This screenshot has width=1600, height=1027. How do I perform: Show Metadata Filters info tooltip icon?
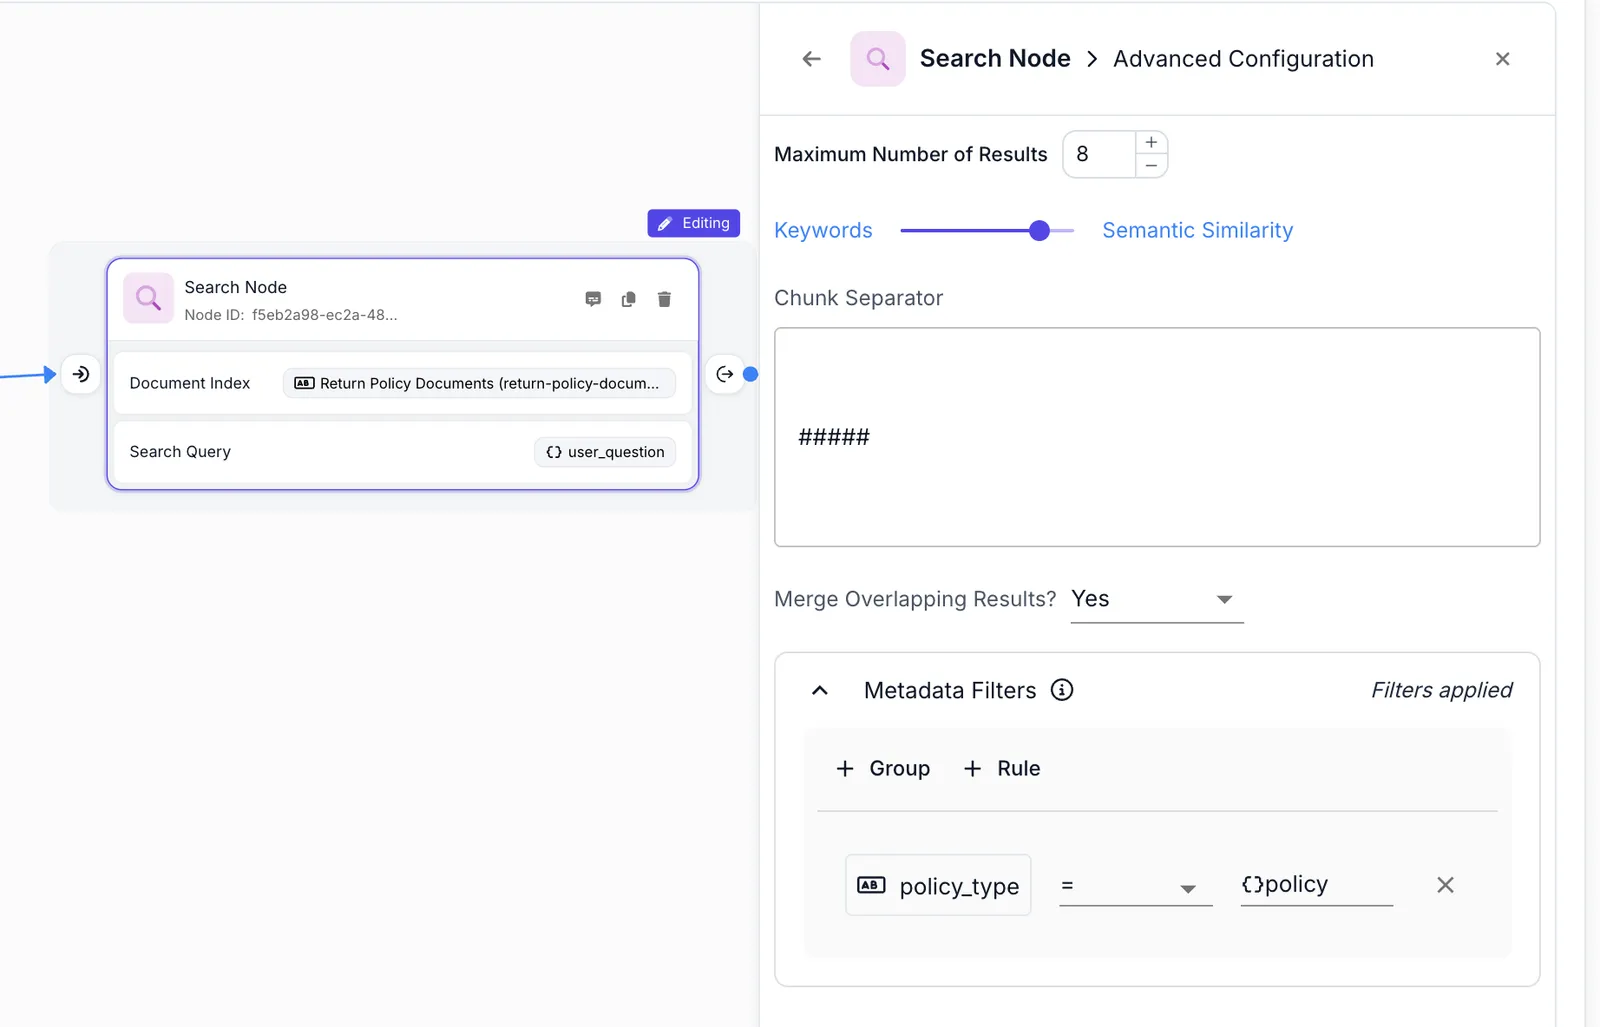1062,690
